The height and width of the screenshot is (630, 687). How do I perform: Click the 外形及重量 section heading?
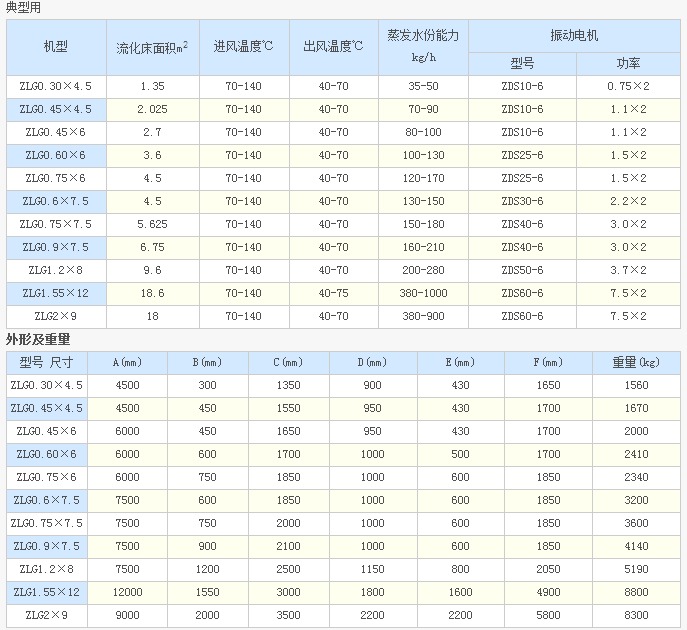coord(38,340)
